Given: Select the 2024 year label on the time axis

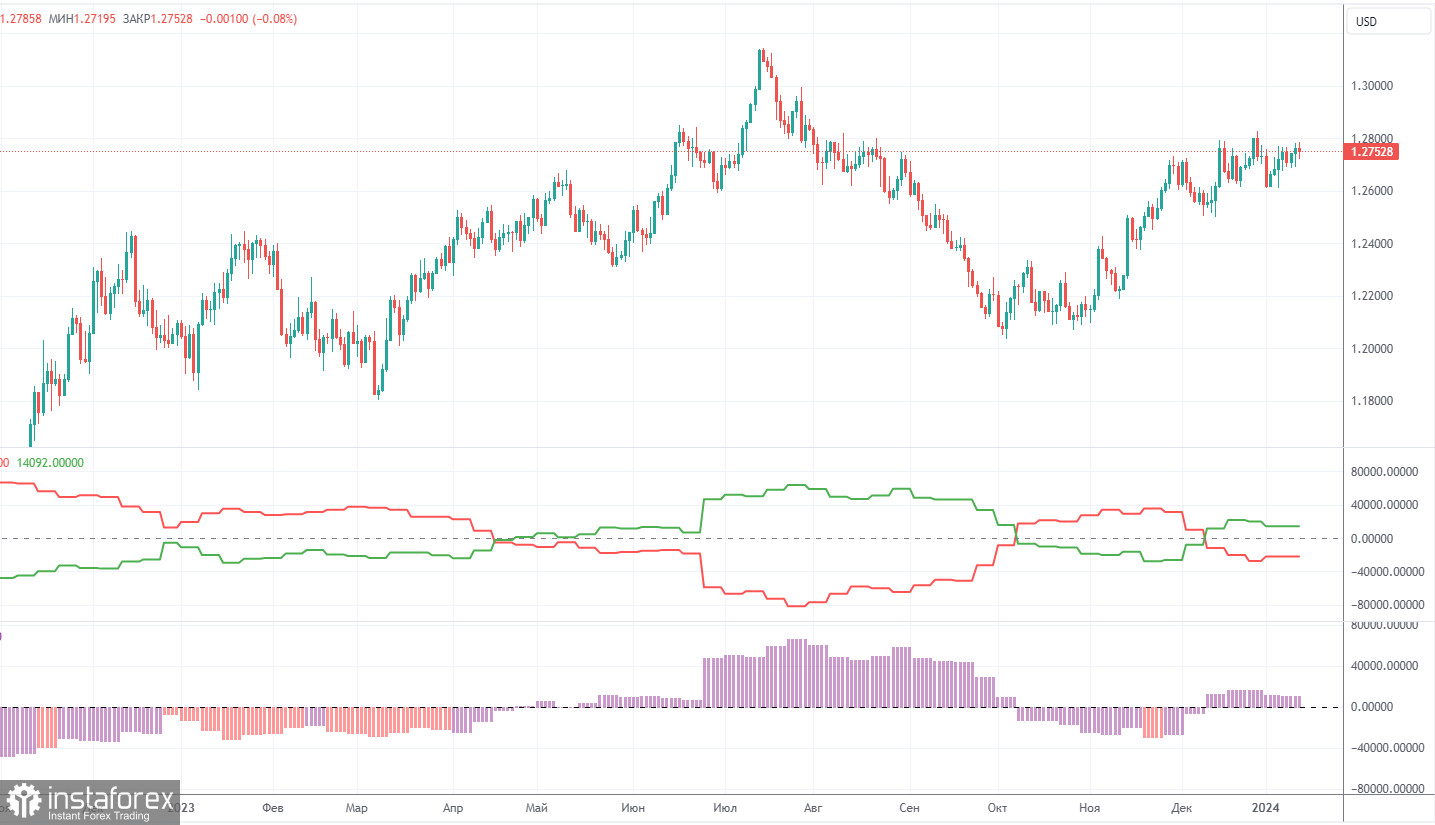Looking at the screenshot, I should point(1265,807).
